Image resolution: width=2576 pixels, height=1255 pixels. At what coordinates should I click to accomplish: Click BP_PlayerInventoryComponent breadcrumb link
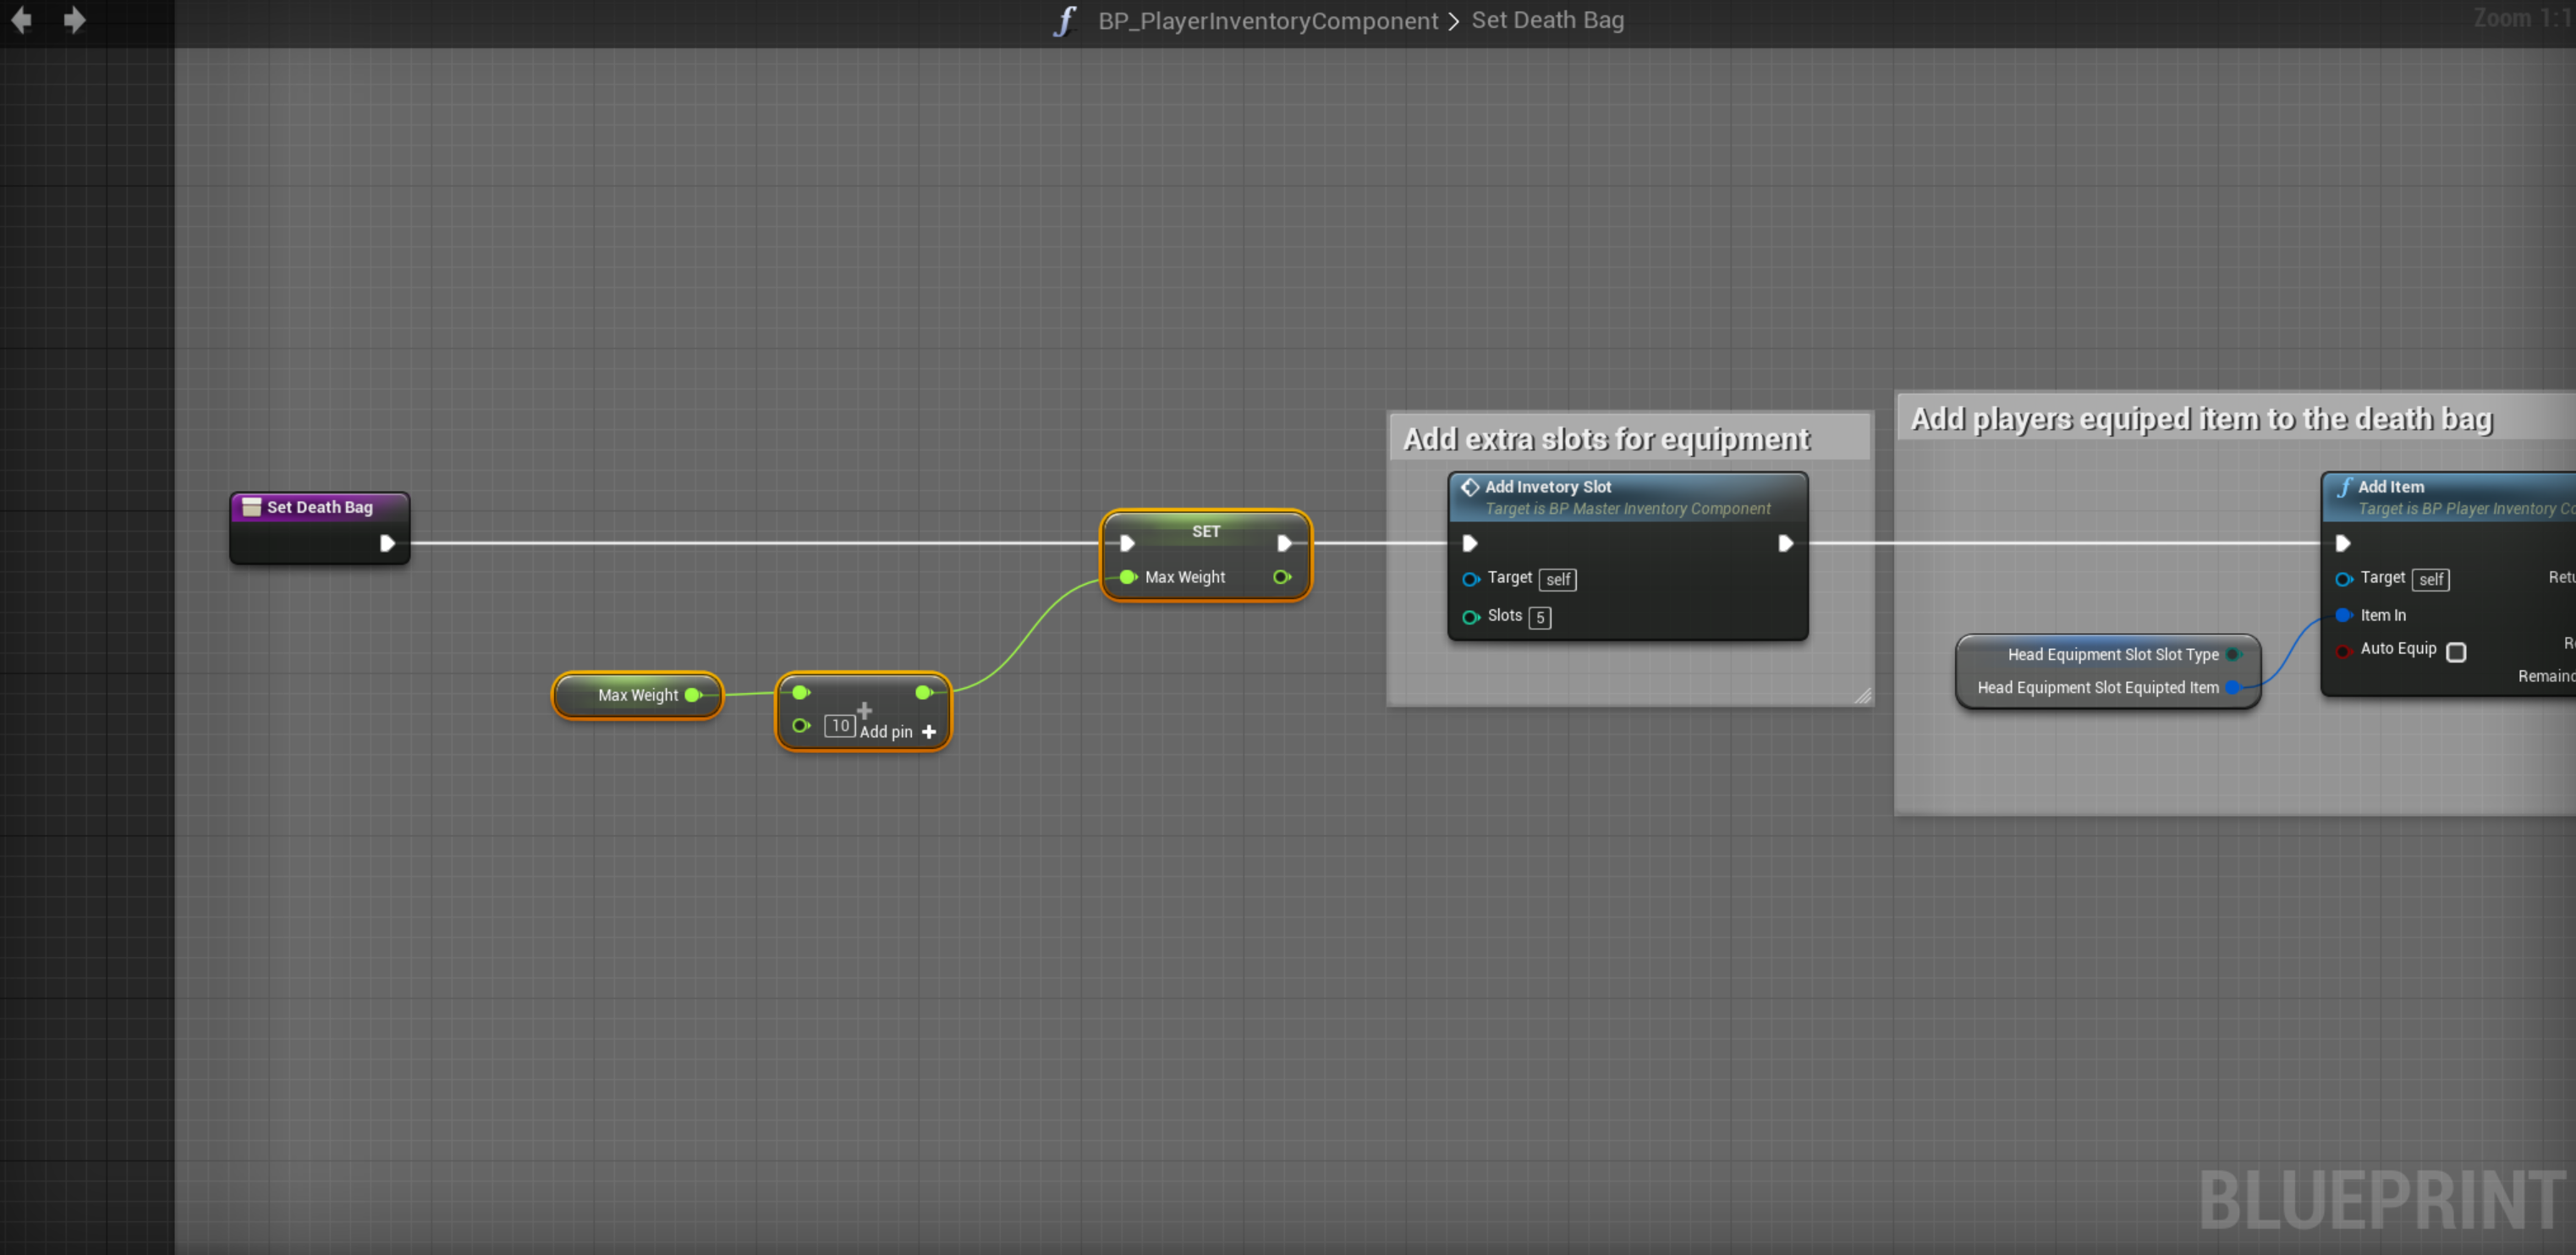point(1267,21)
